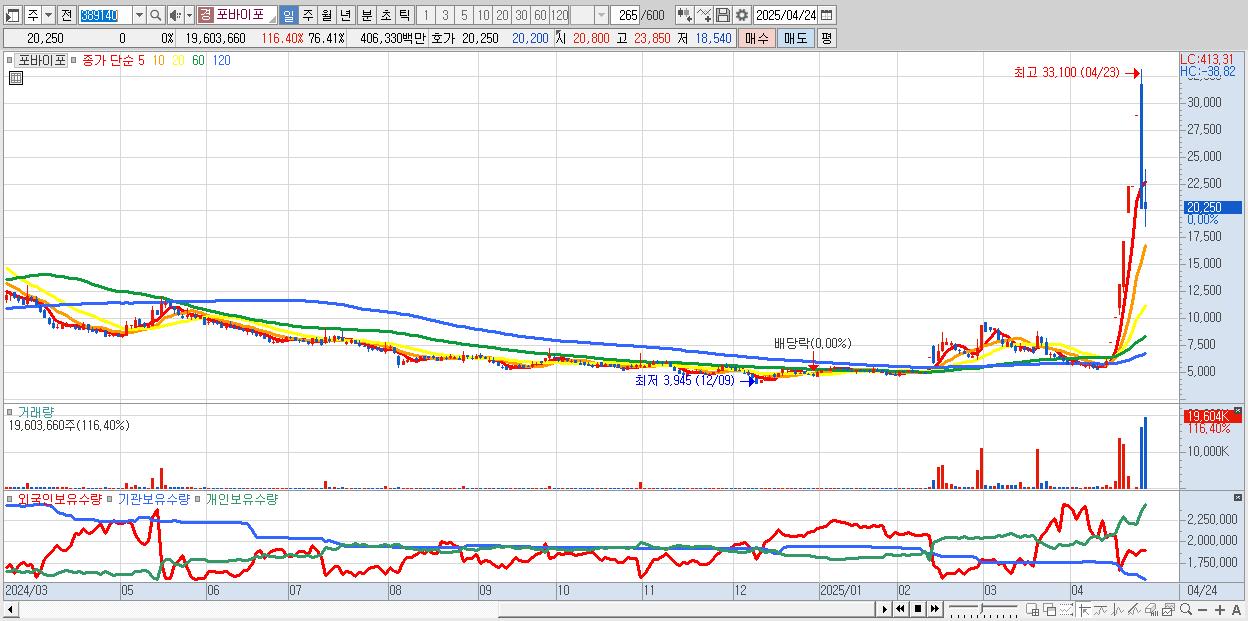The height and width of the screenshot is (621, 1248).
Task: Click the stop button in bottom controls
Action: pyautogui.click(x=917, y=609)
